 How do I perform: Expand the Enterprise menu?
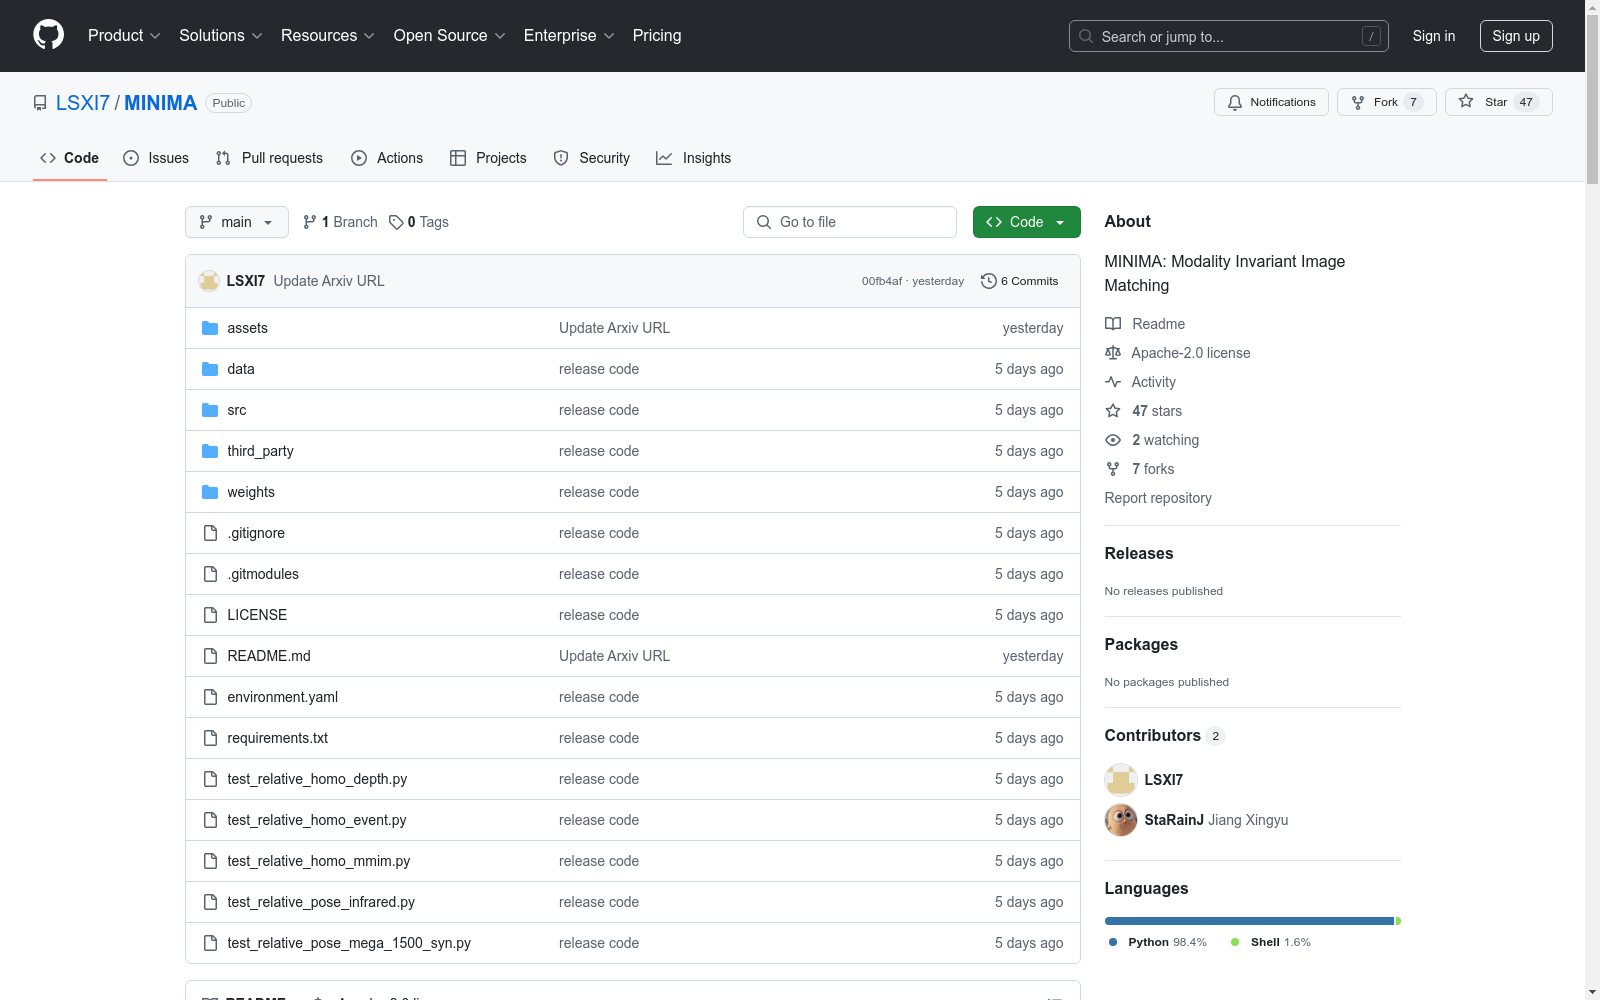click(x=569, y=36)
